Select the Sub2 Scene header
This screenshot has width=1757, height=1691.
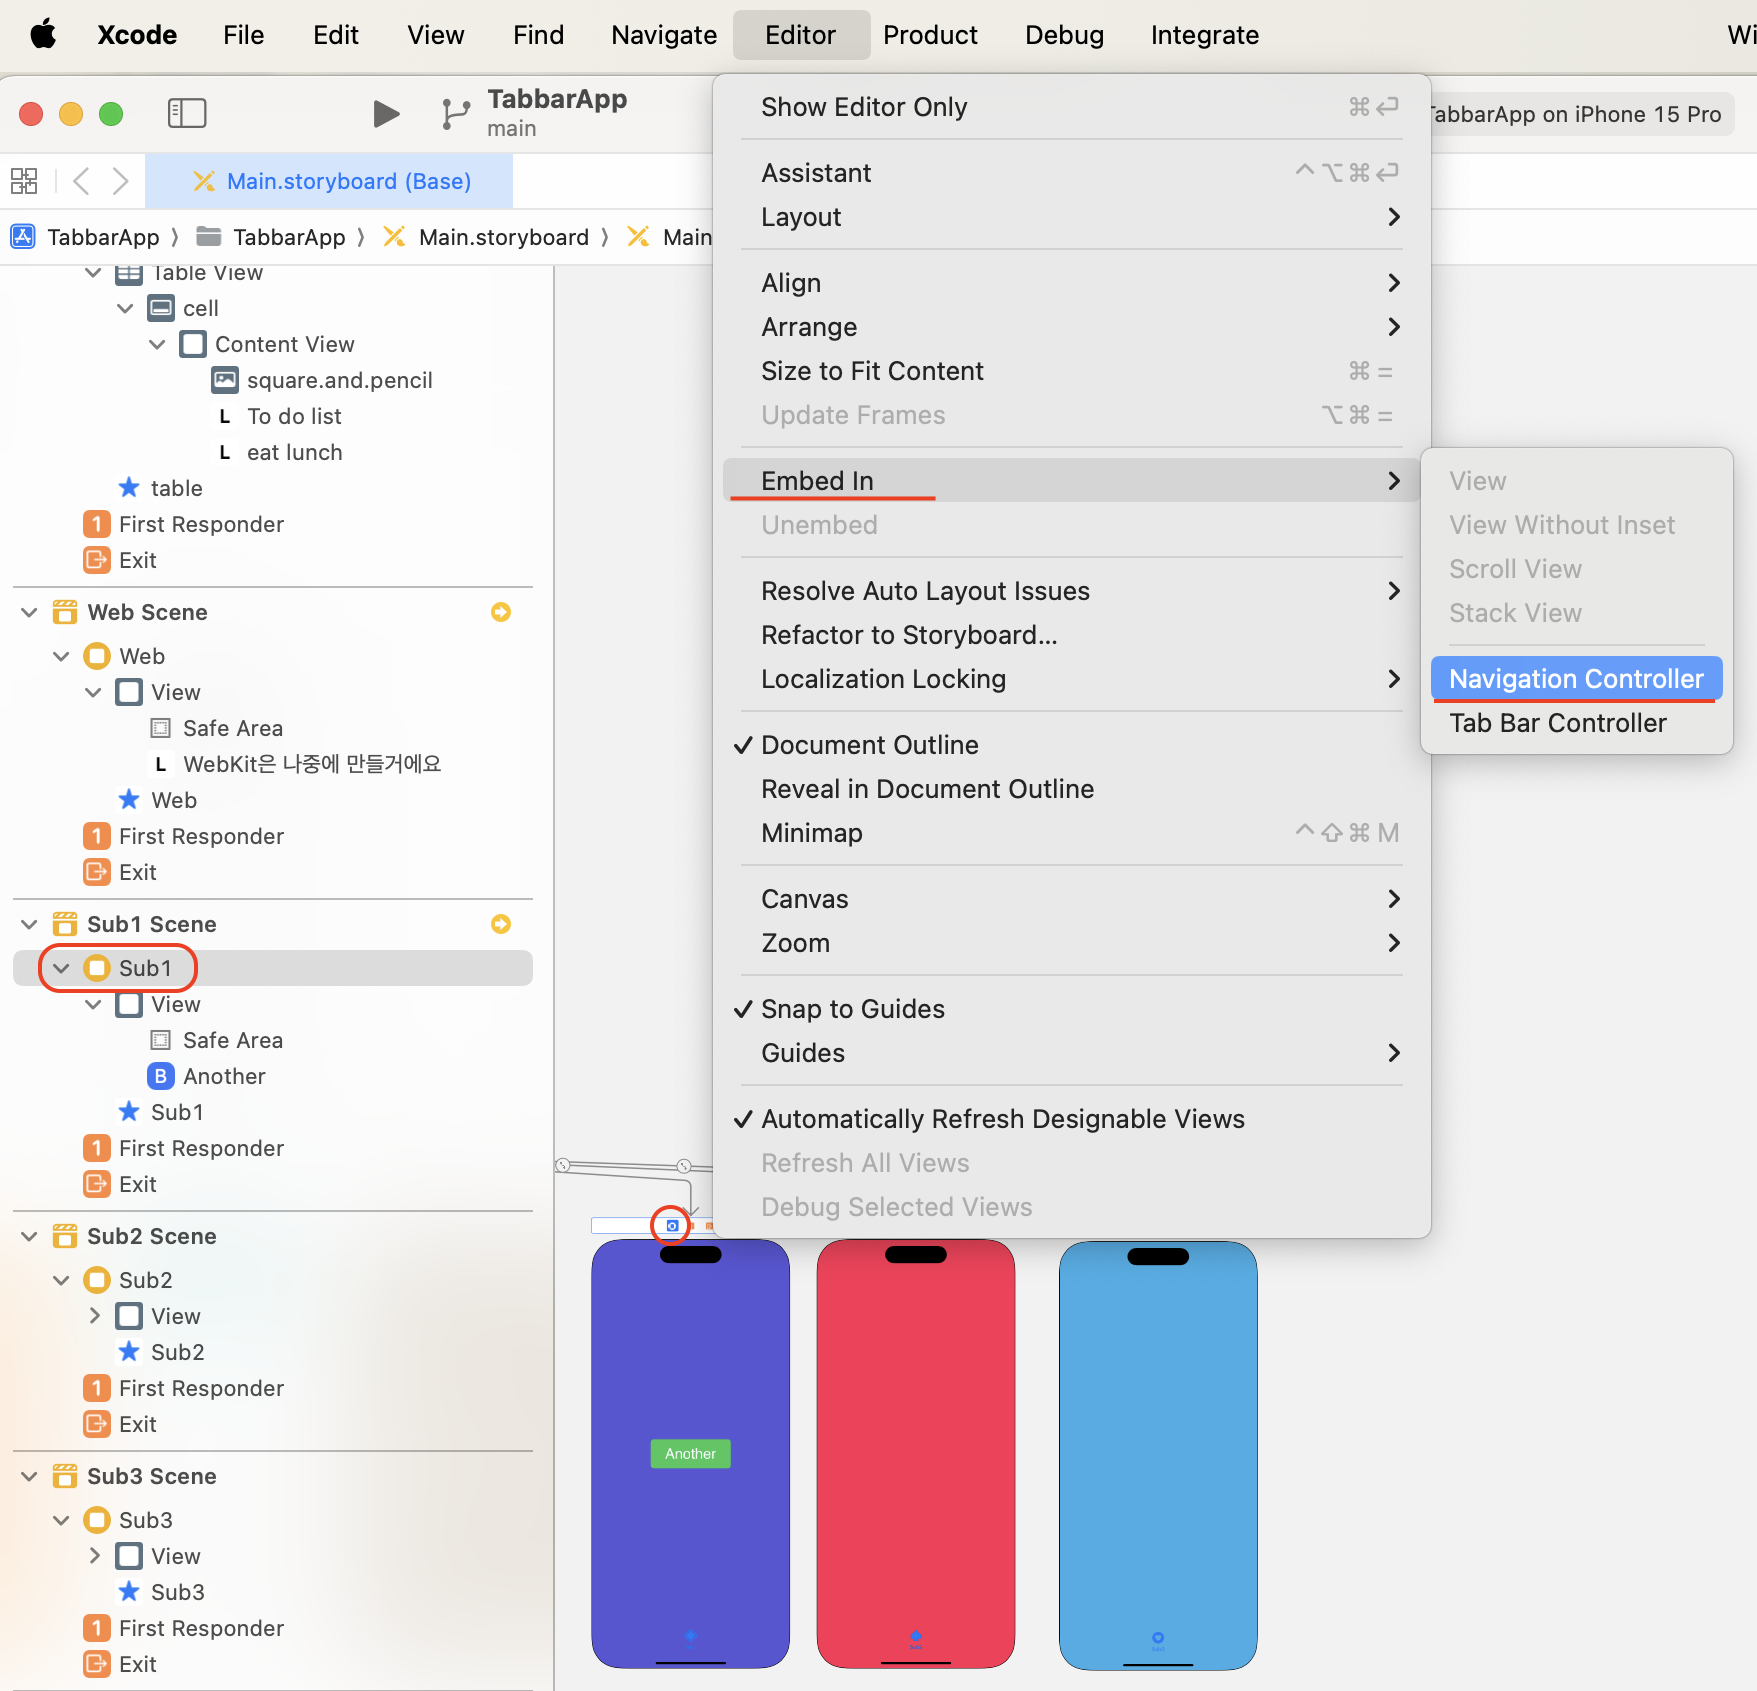click(x=135, y=1236)
